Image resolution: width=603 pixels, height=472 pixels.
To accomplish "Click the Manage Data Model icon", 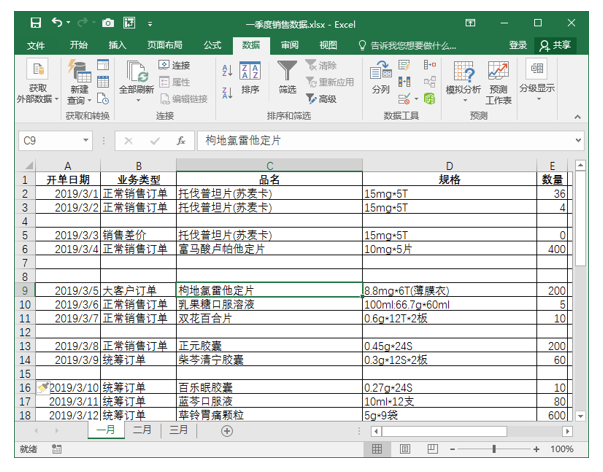I will (x=430, y=99).
